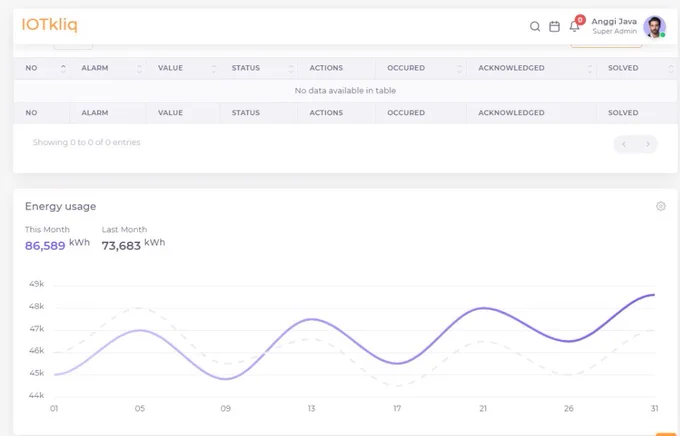Click This Month label
The width and height of the screenshot is (680, 436).
[x=47, y=229]
